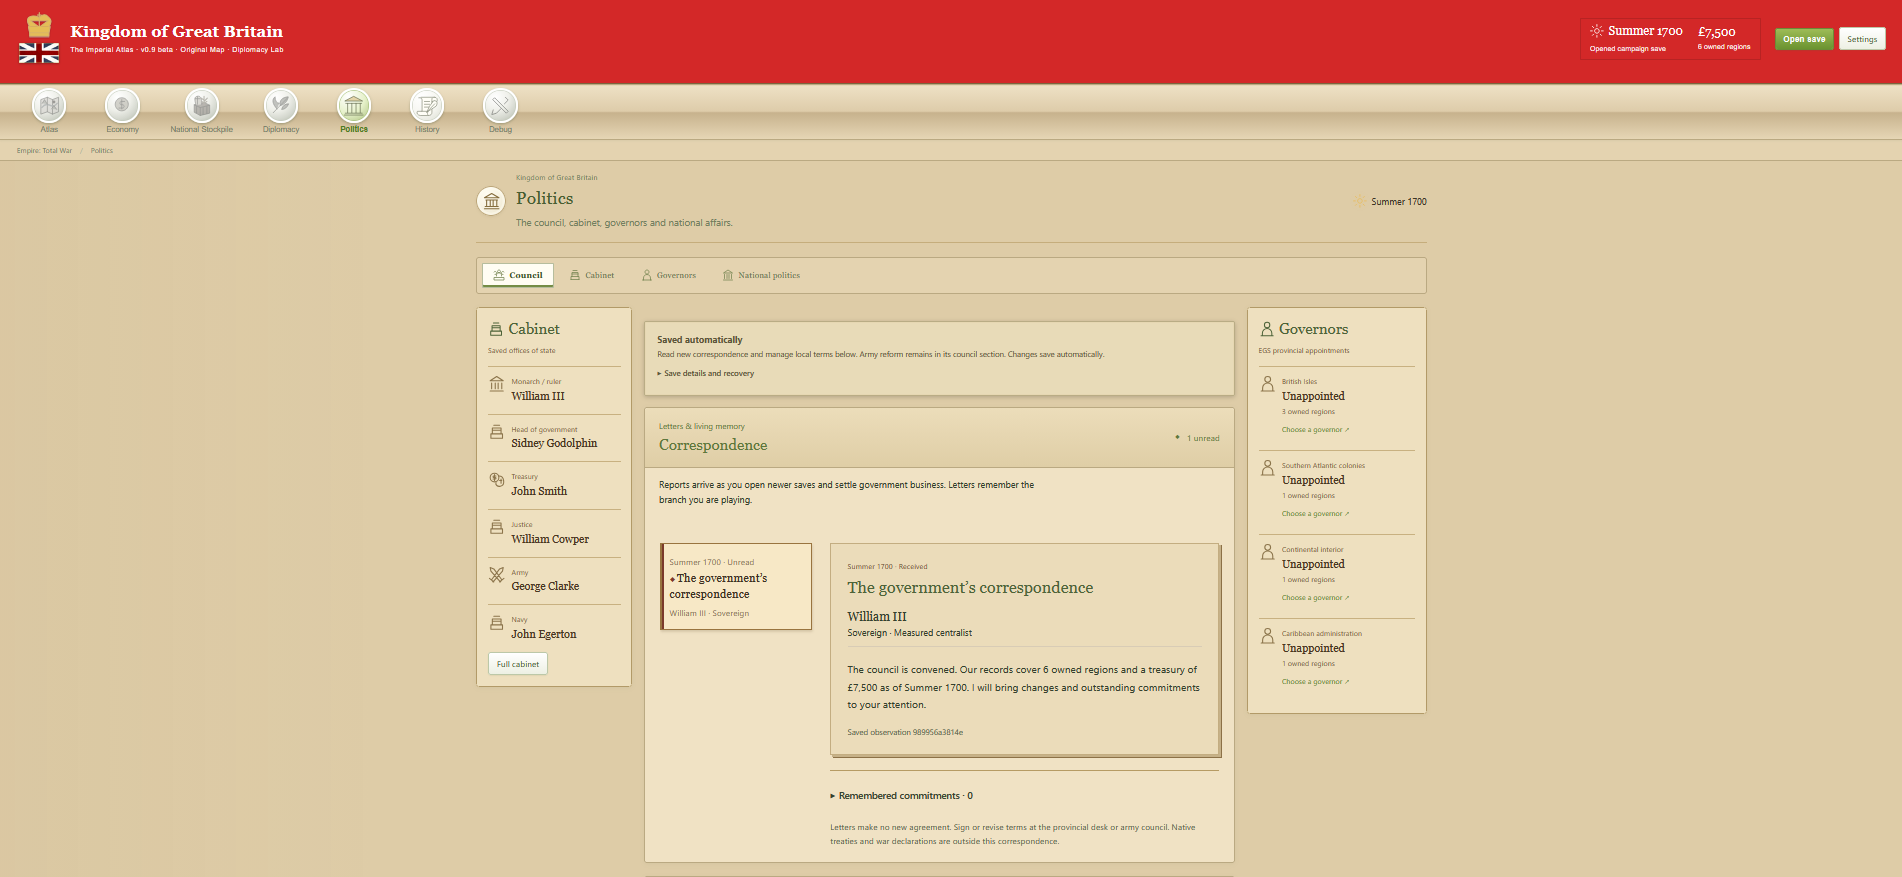1902x877 pixels.
Task: Click the £7,500 treasury value
Action: coord(1717,32)
